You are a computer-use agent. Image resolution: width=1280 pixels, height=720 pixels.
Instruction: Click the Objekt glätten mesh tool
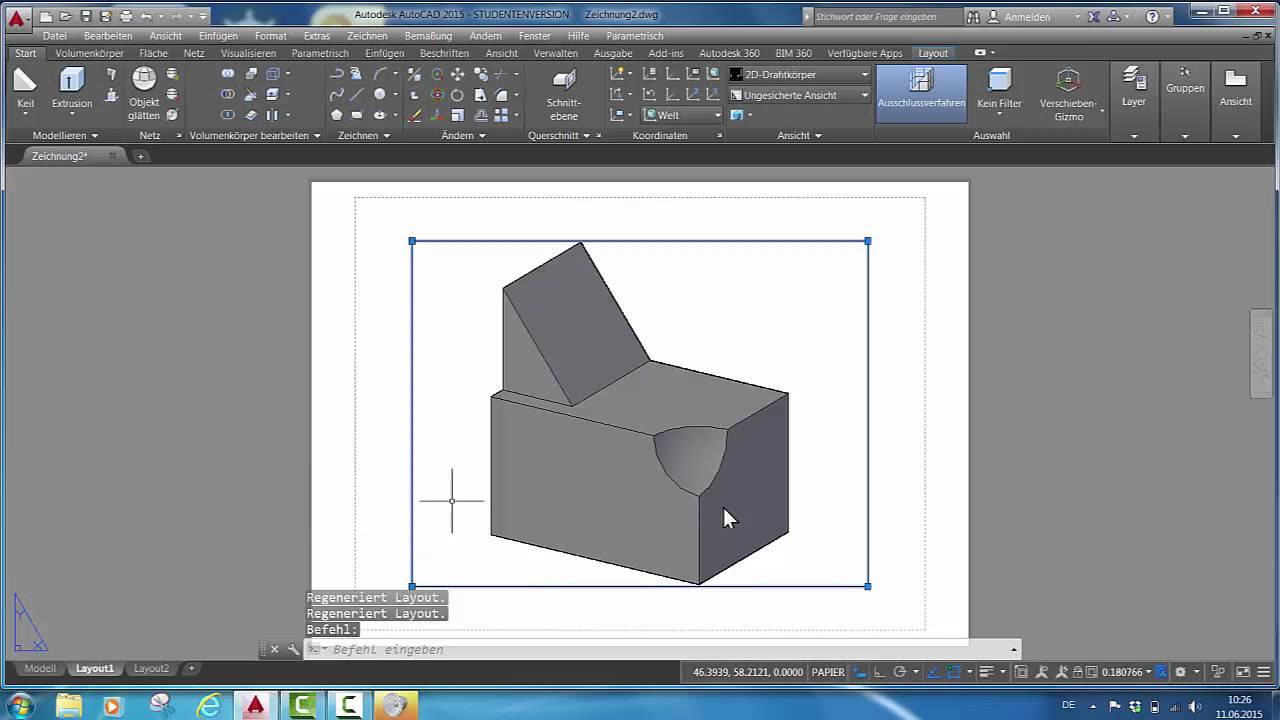coord(144,80)
